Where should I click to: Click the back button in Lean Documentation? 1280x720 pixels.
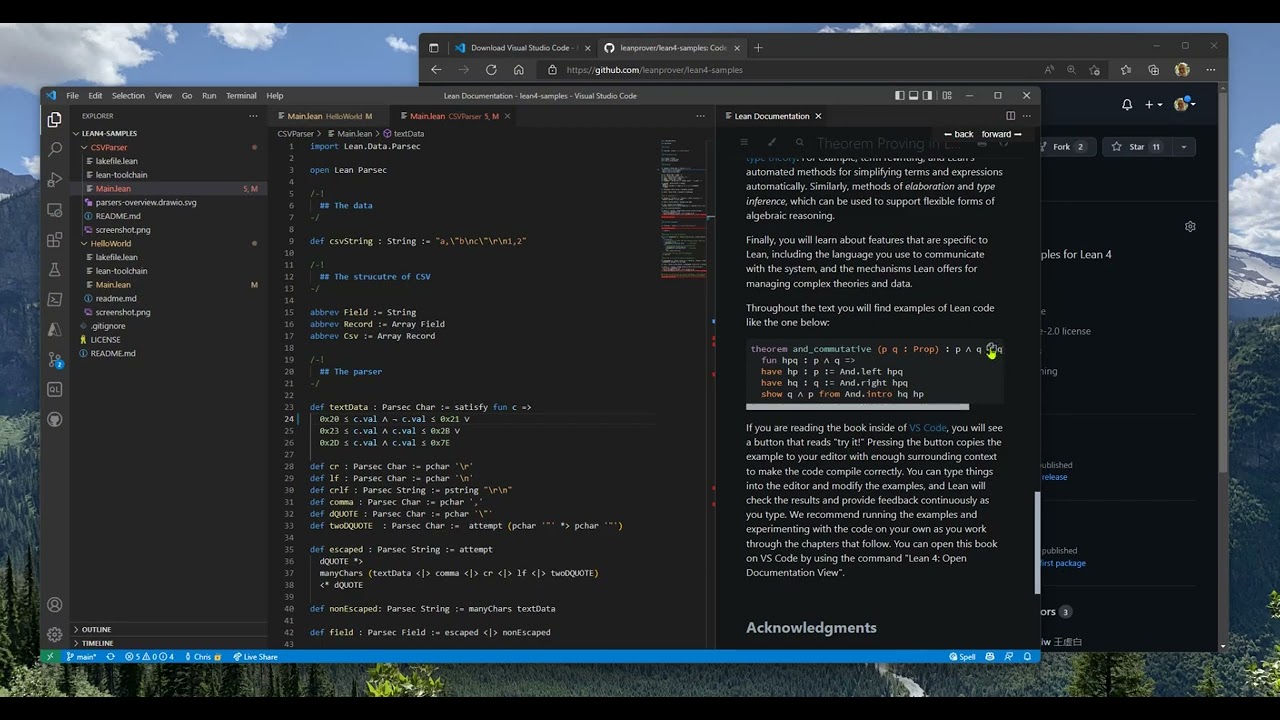[958, 134]
